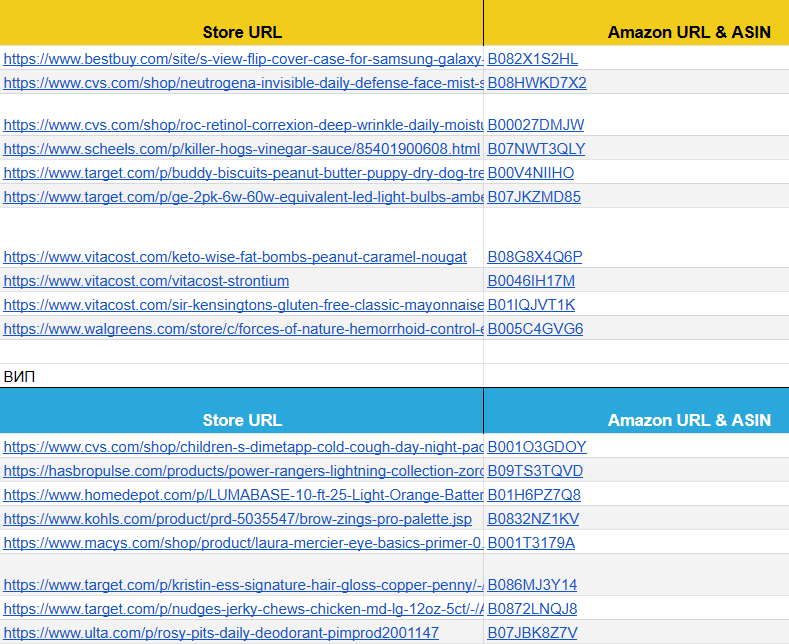Open the cvs.com roc-retinol-correxion link
The height and width of the screenshot is (644, 789).
(243, 124)
